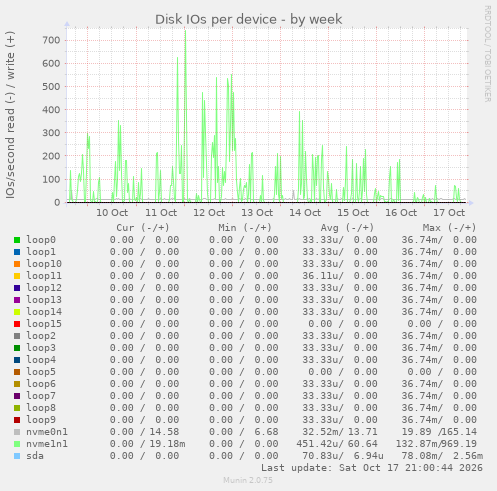The width and height of the screenshot is (497, 491).
Task: Click the 'loop12' legend label
Action: [44, 288]
